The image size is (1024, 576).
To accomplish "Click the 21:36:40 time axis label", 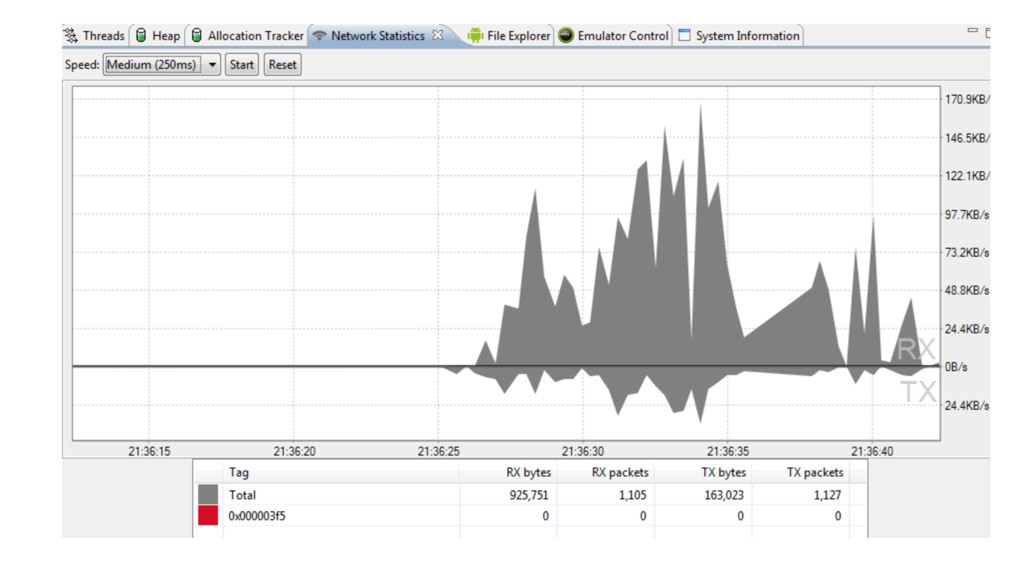I will point(872,451).
